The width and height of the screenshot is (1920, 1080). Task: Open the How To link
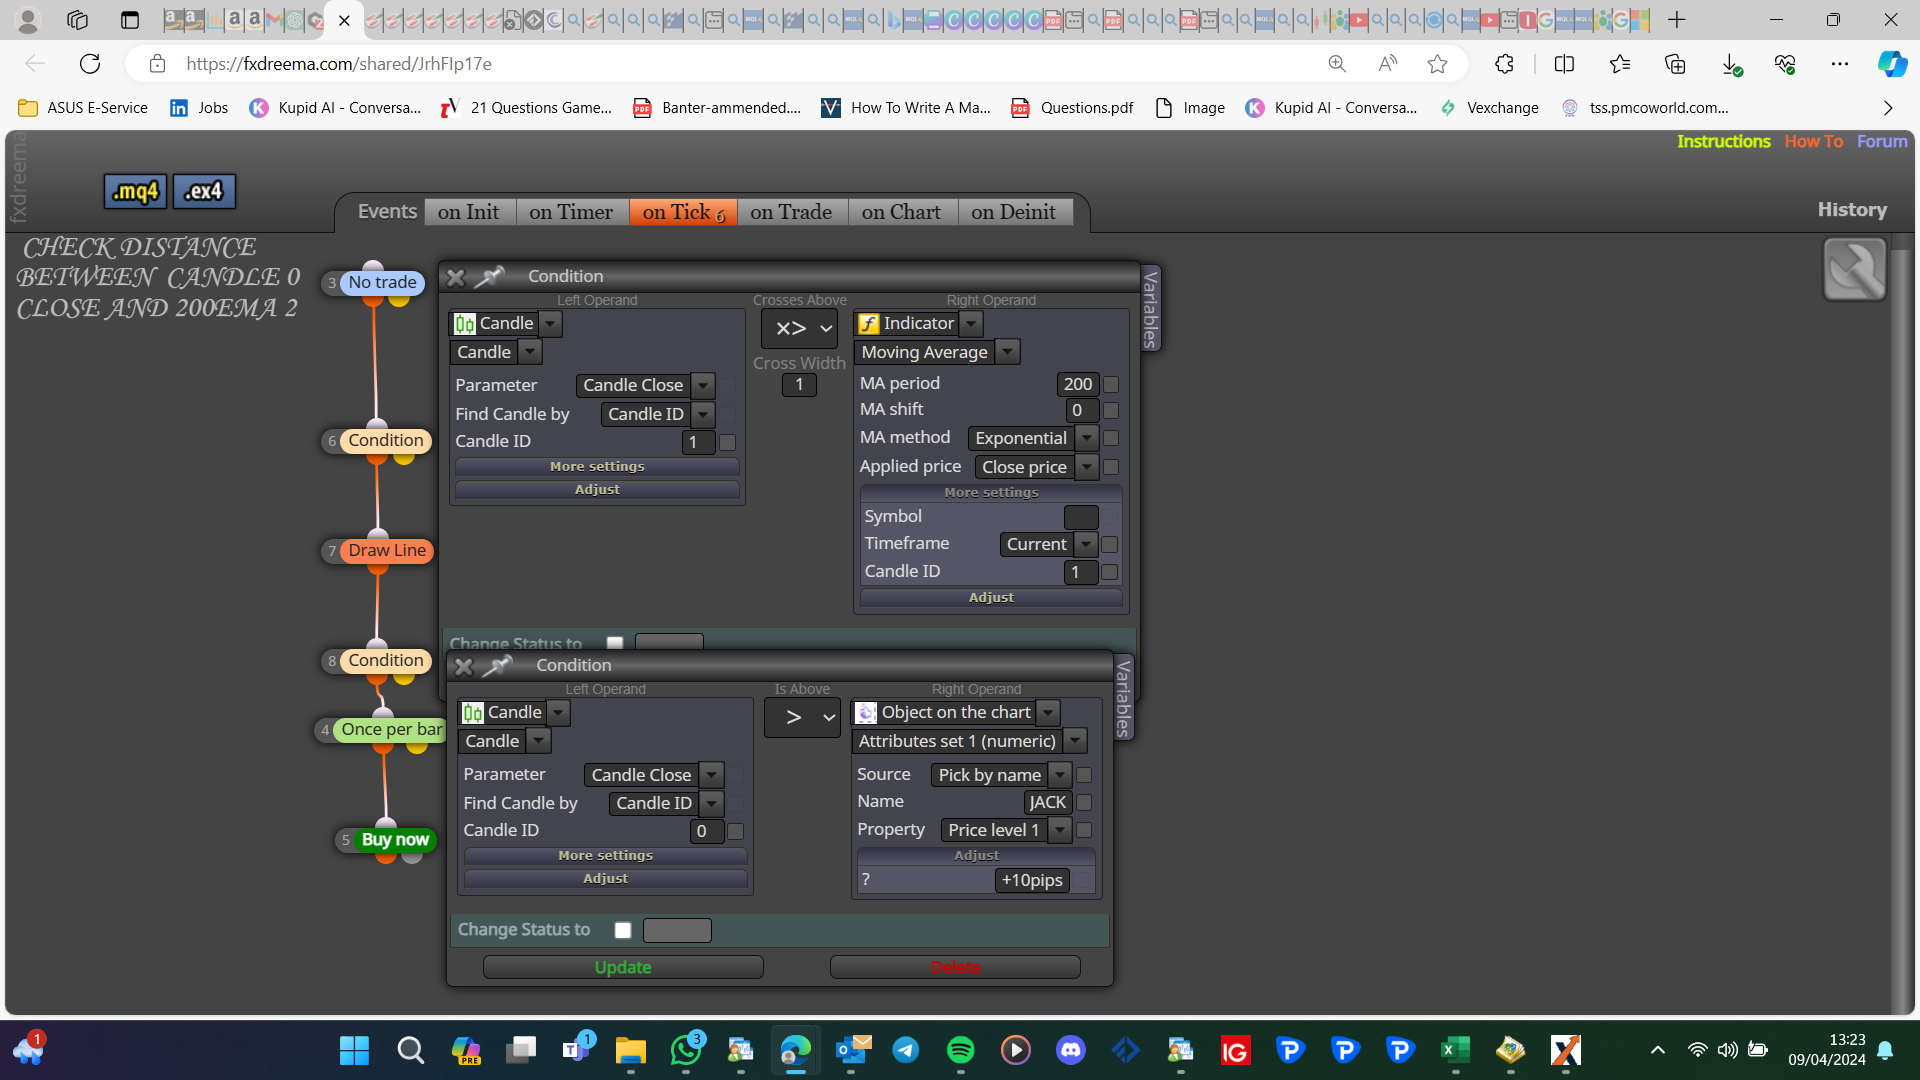point(1814,142)
